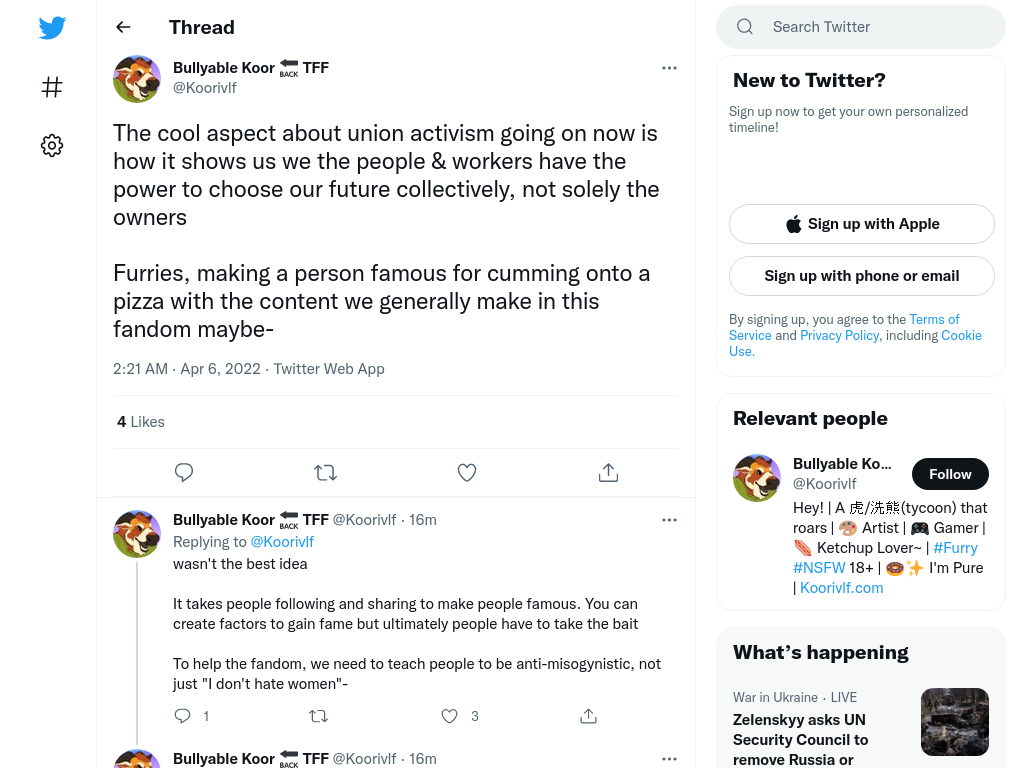The height and width of the screenshot is (768, 1024).
Task: Follow Bullyable Koor in Relevant people
Action: click(950, 474)
